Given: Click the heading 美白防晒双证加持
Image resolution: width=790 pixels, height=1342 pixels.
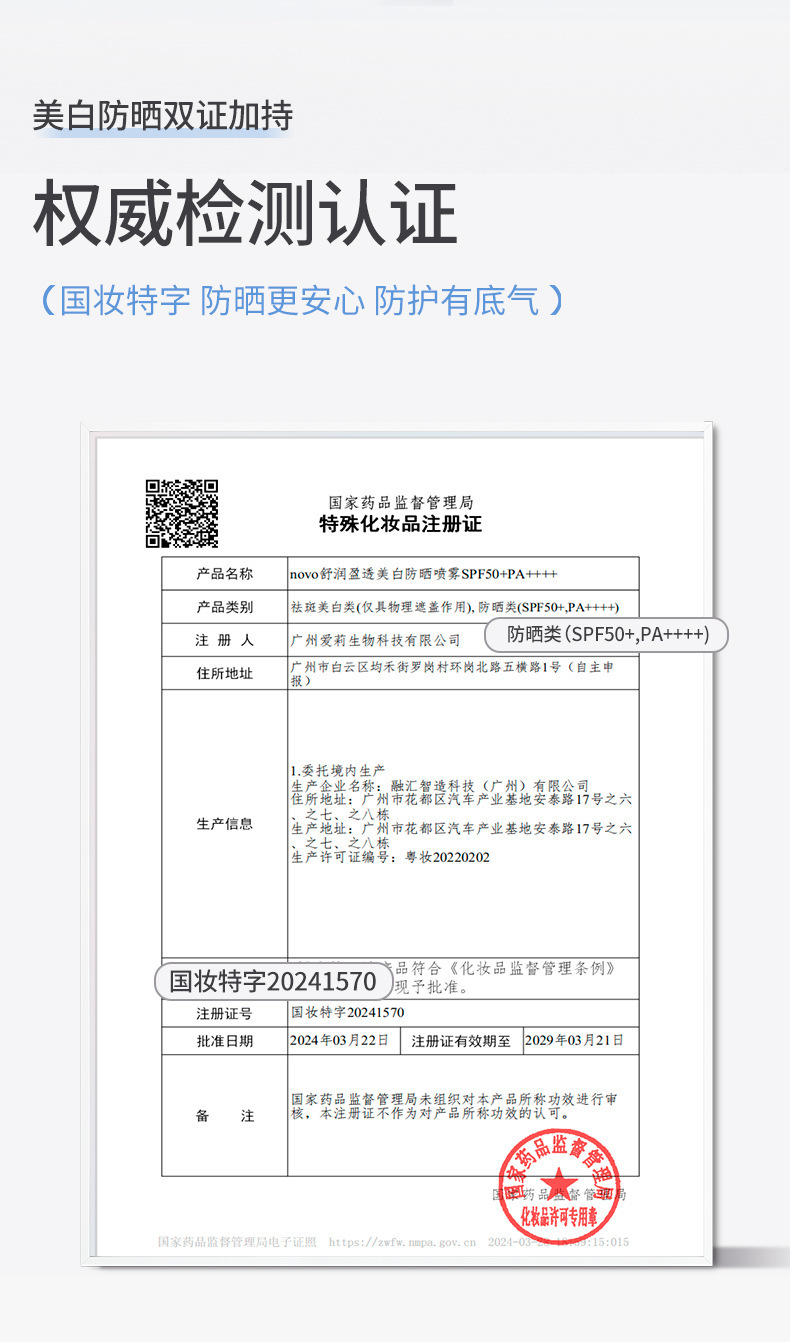Looking at the screenshot, I should tap(162, 116).
